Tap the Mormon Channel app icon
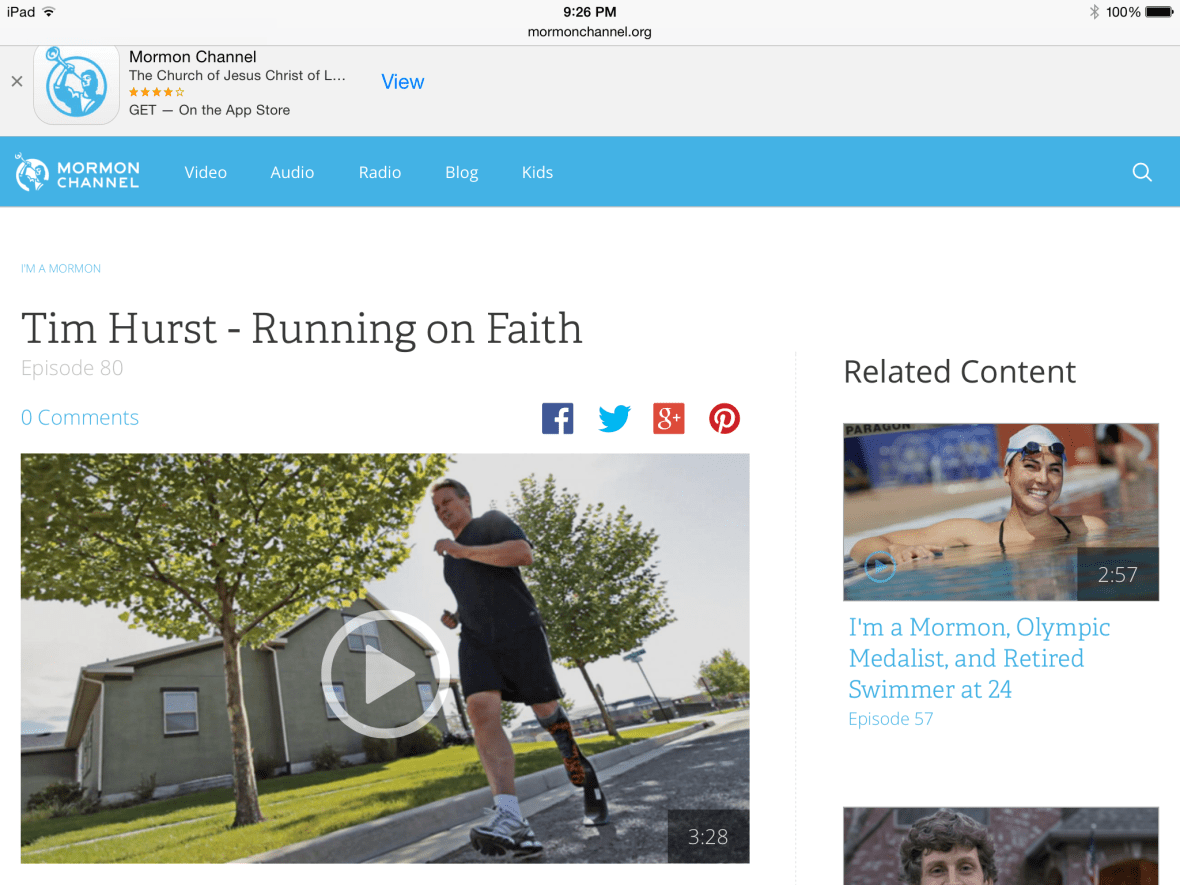1180x885 pixels. pos(76,84)
